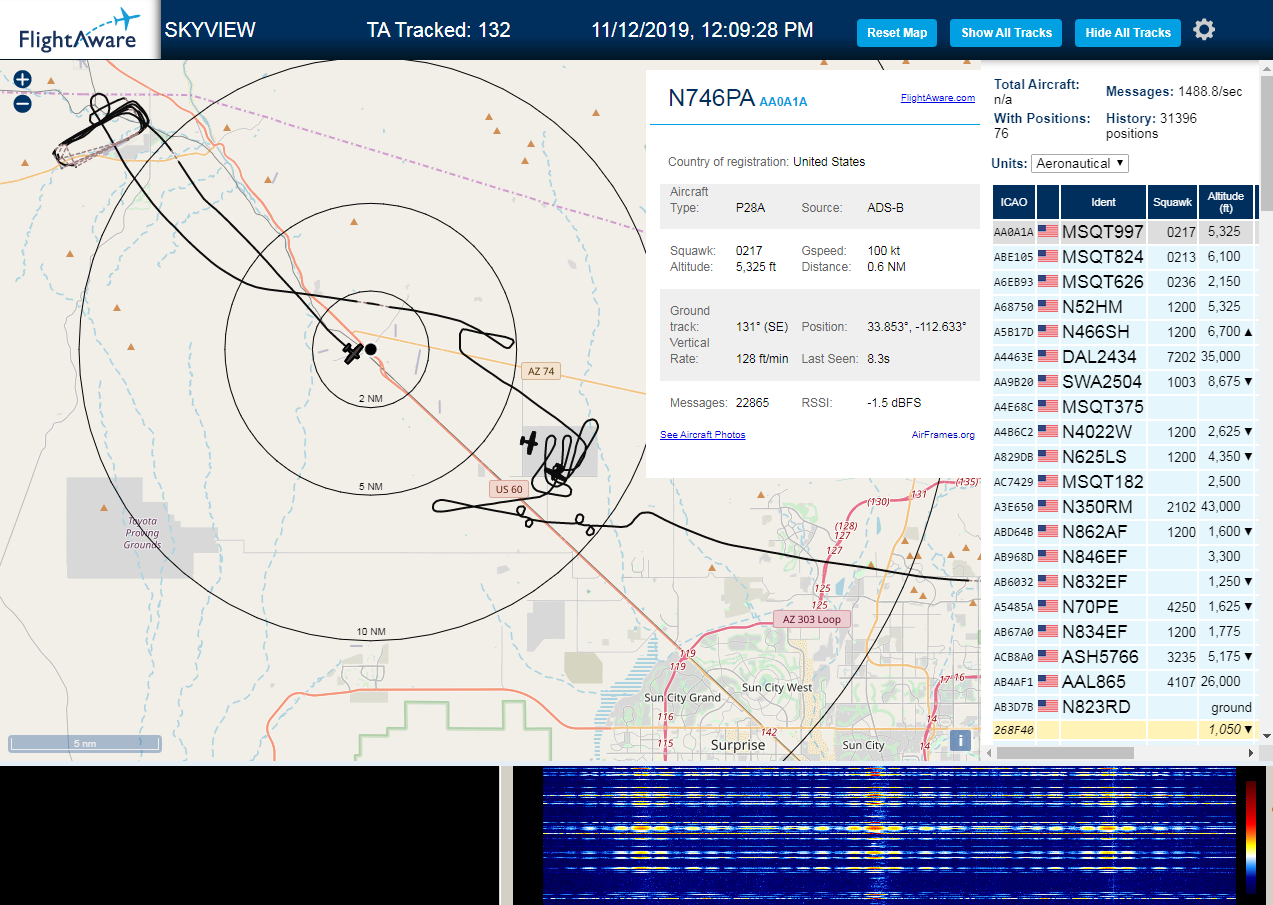Select the N466SH aircraft row
The width and height of the screenshot is (1273, 905).
1124,332
